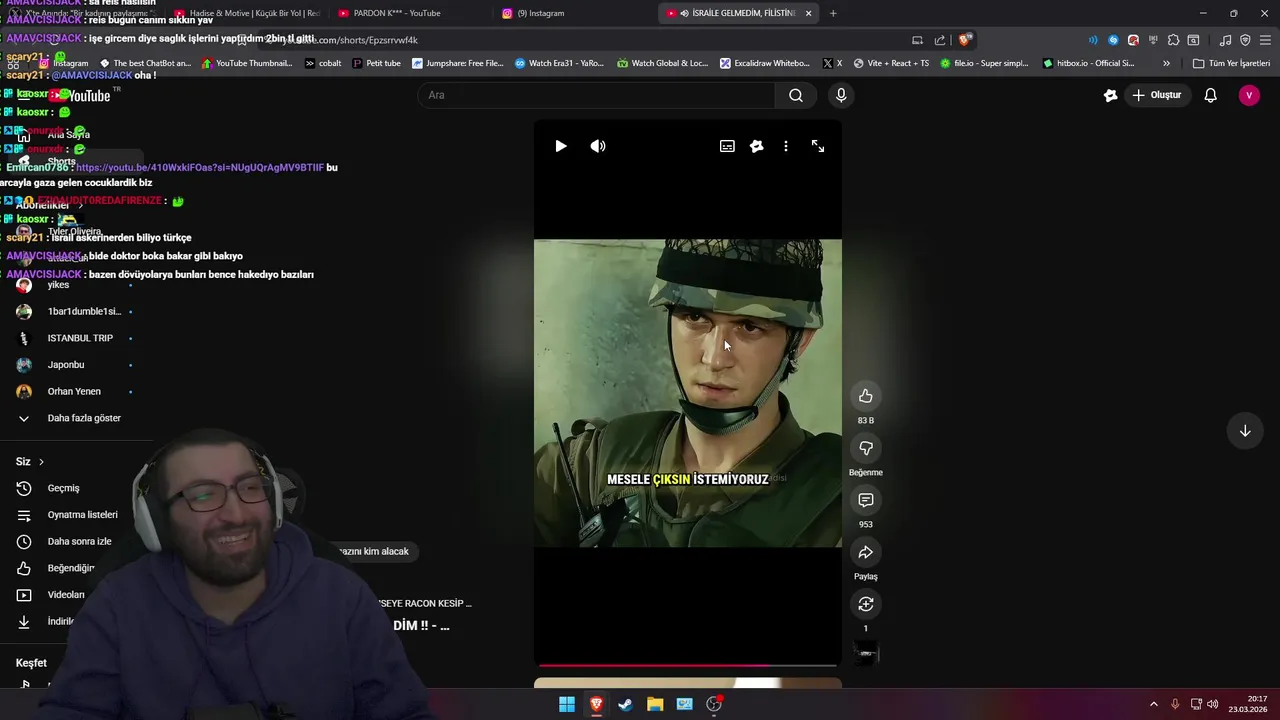Start voice search with microphone
Screen dimensions: 1280x720
tap(841, 95)
